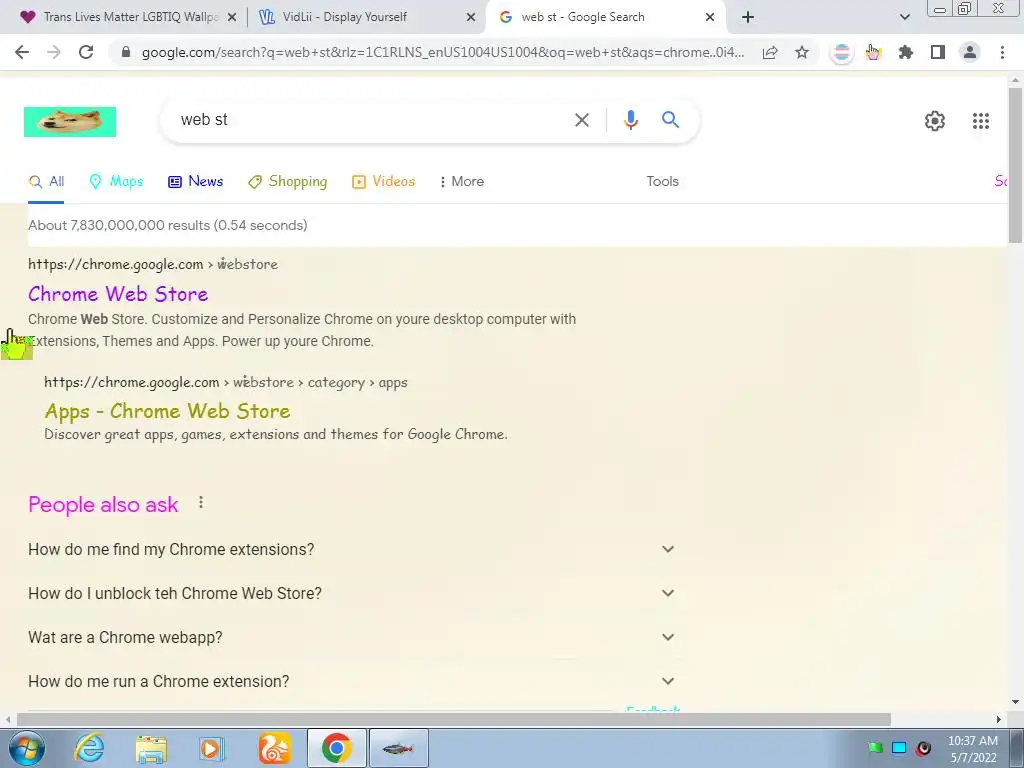Open the Chrome profile avatar
Viewport: 1024px width, 768px height.
970,52
